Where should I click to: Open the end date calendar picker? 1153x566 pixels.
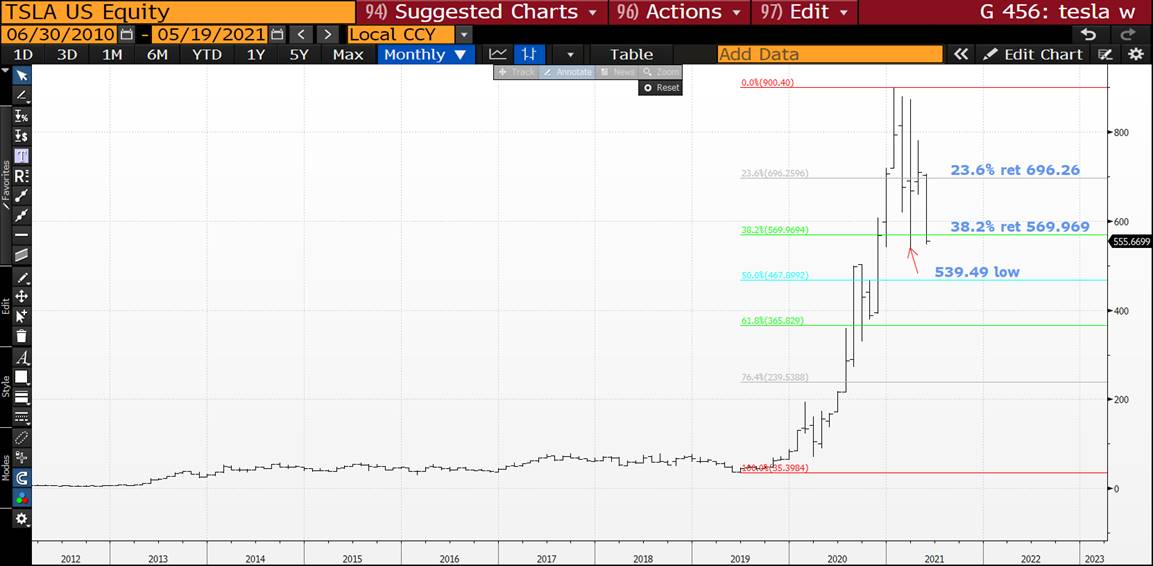[x=276, y=35]
